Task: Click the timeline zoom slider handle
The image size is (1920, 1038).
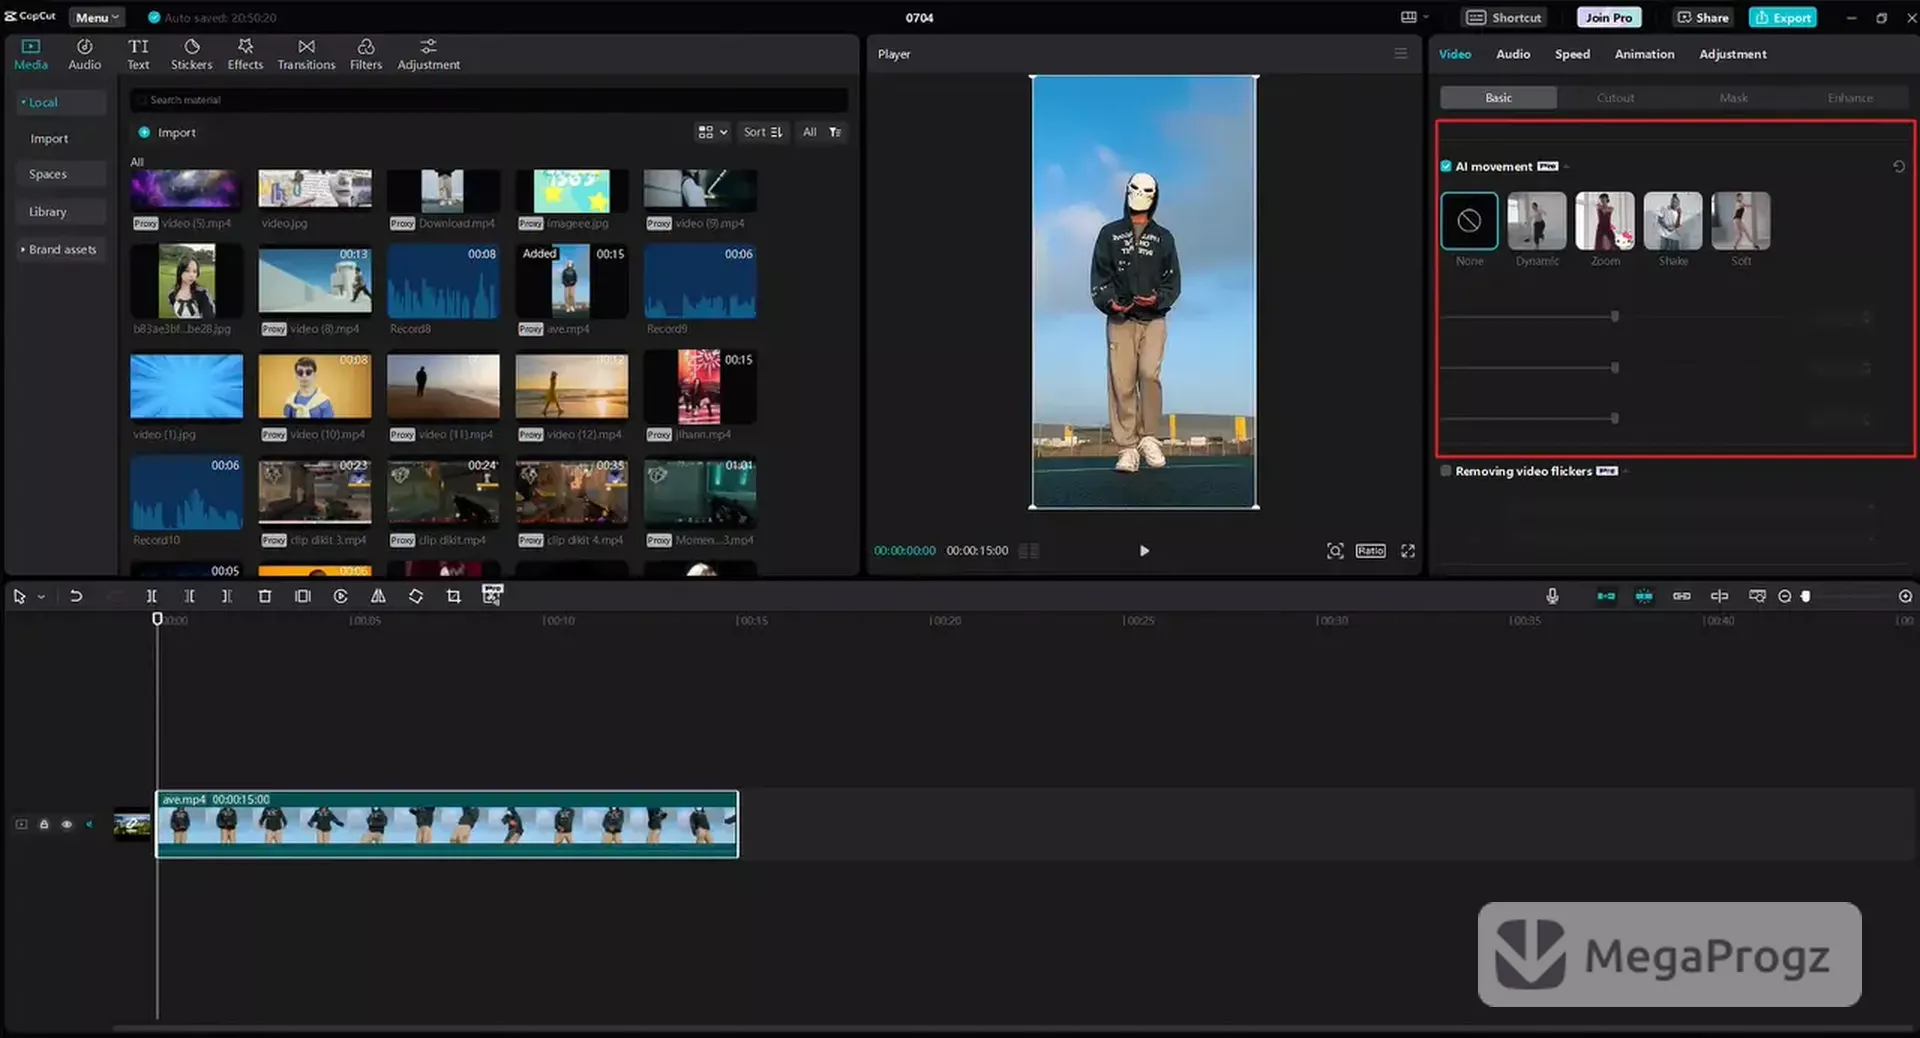Action: 1805,596
